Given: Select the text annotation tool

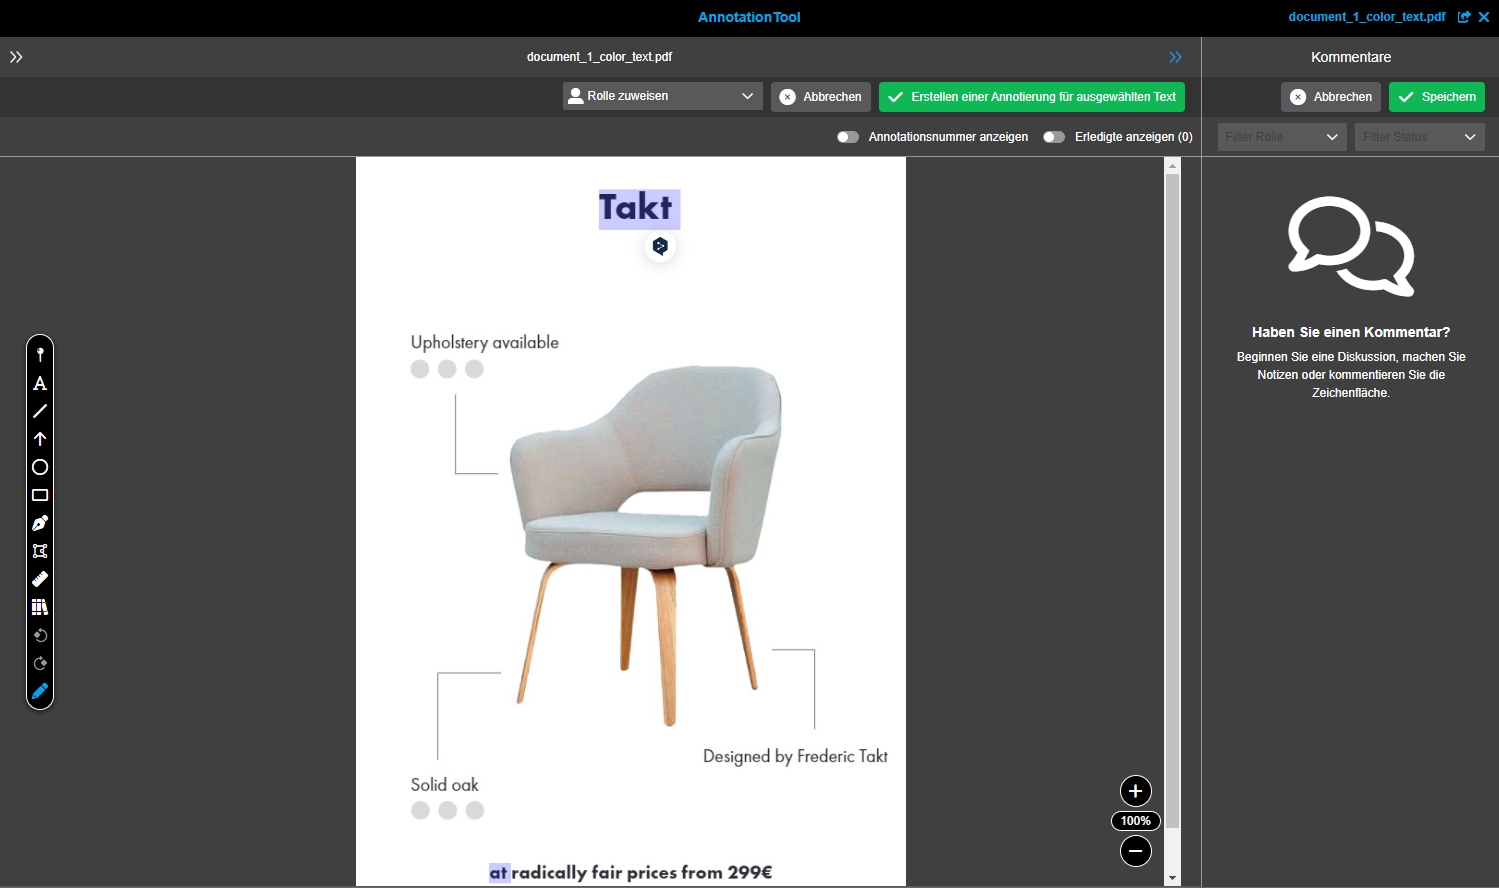Looking at the screenshot, I should pyautogui.click(x=40, y=383).
